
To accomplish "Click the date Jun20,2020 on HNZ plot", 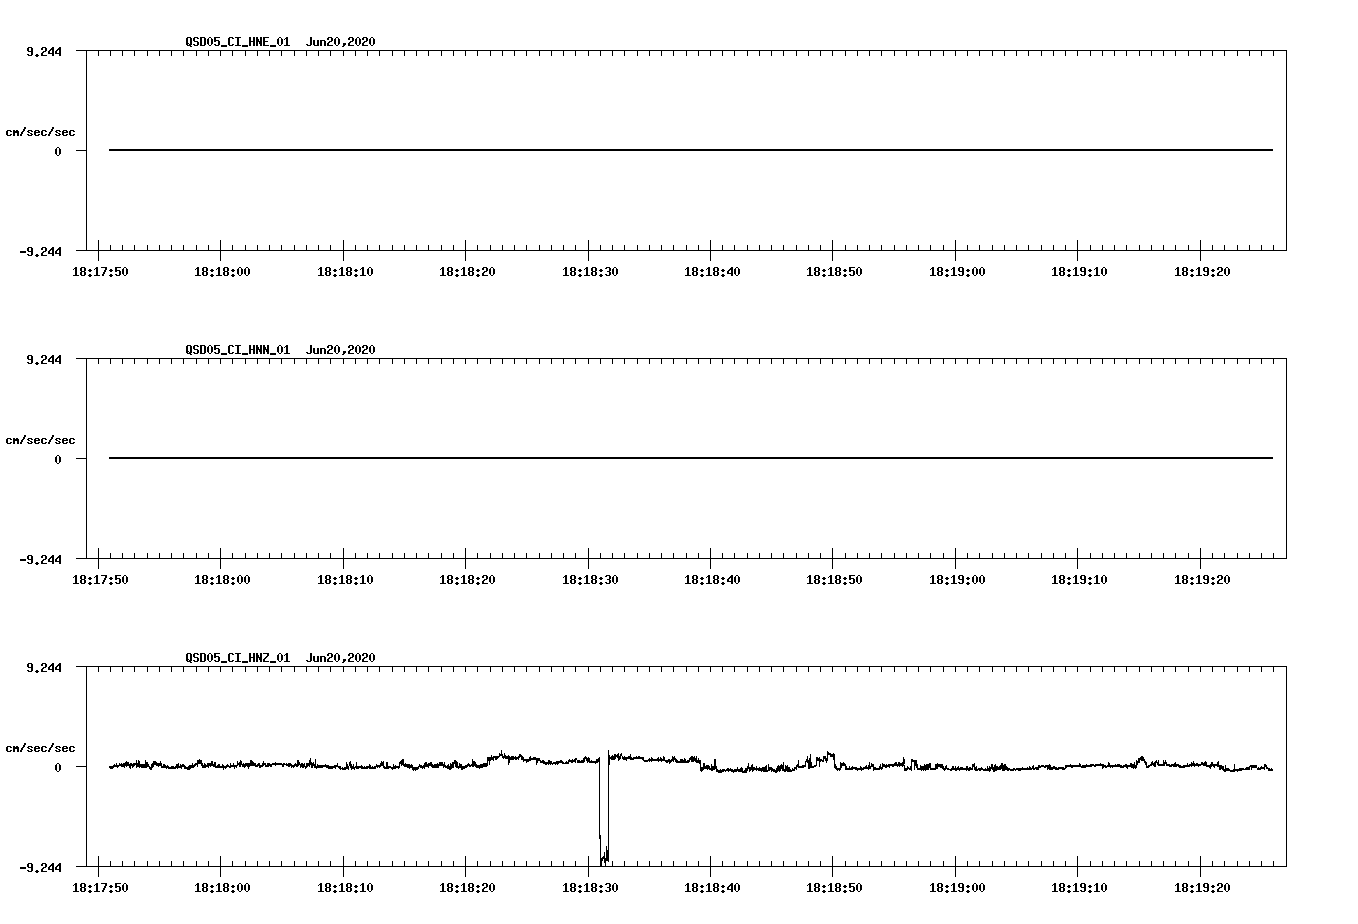I will tap(341, 658).
